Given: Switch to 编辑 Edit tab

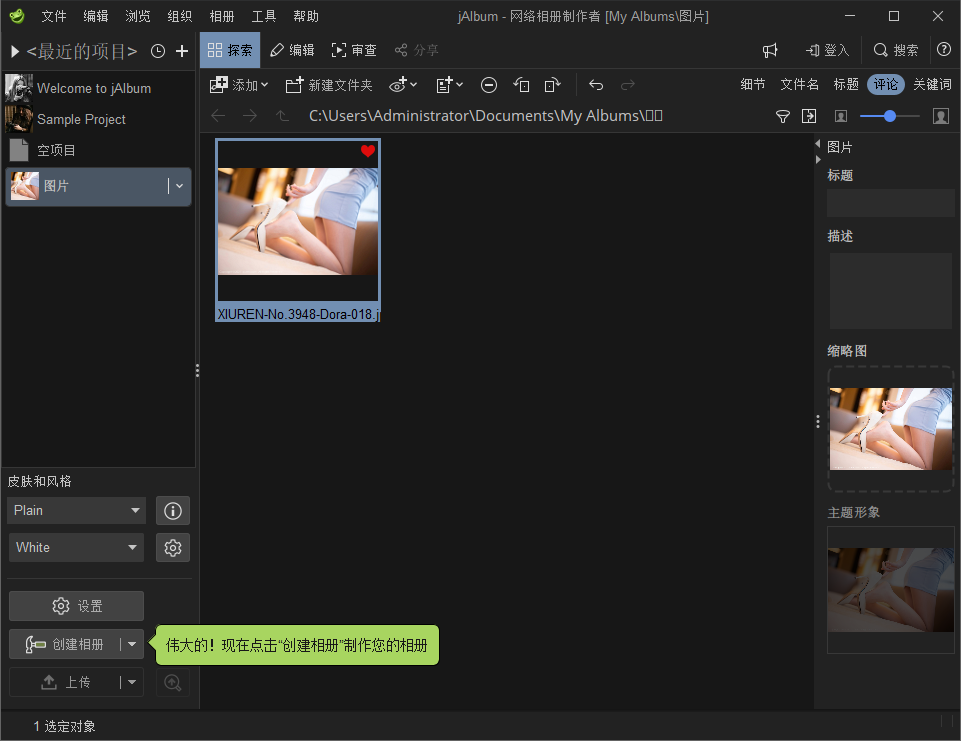Looking at the screenshot, I should pos(292,50).
